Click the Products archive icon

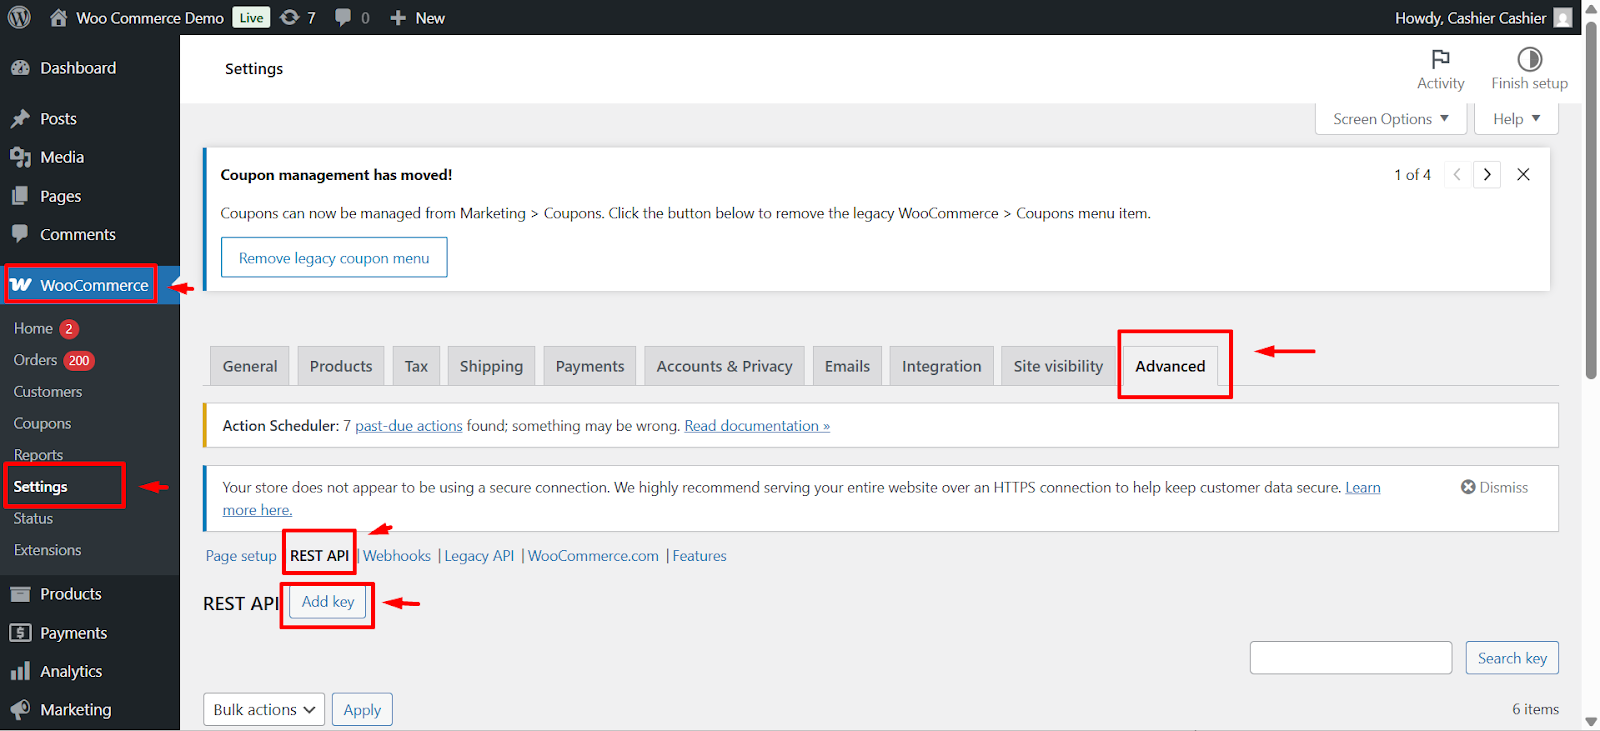pyautogui.click(x=20, y=594)
